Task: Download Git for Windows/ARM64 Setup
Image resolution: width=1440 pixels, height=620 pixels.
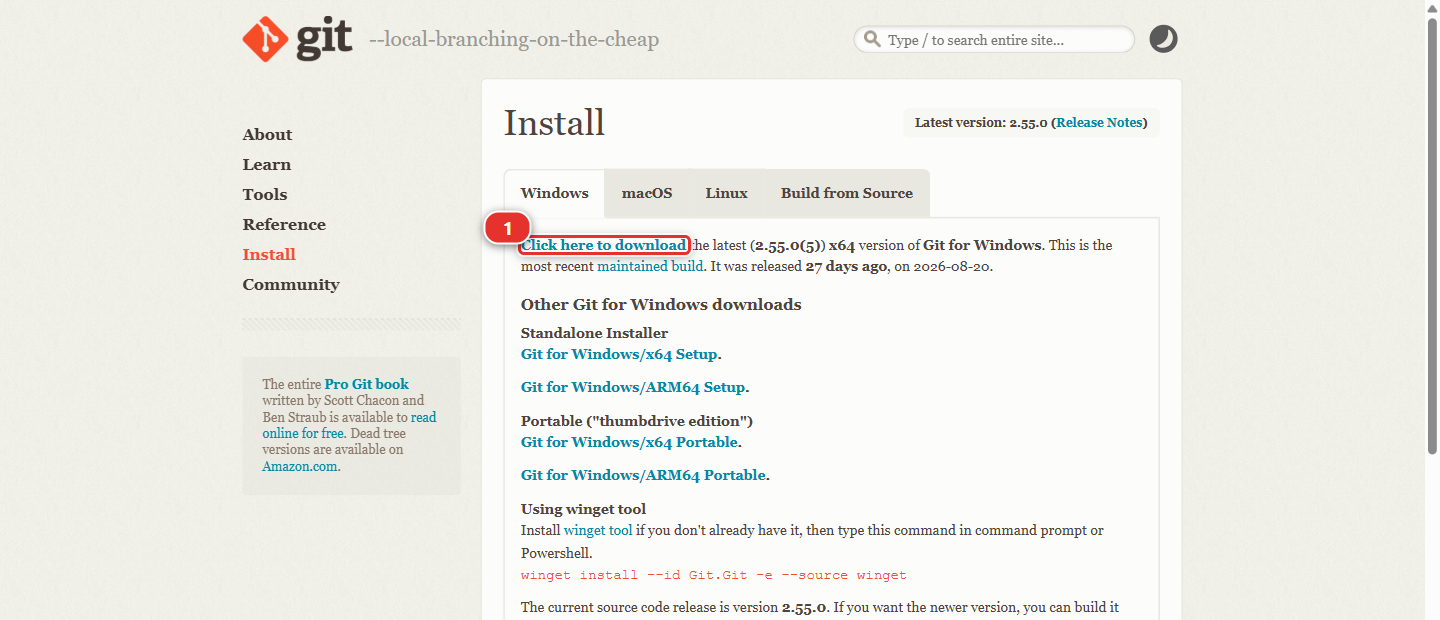Action: tap(633, 387)
